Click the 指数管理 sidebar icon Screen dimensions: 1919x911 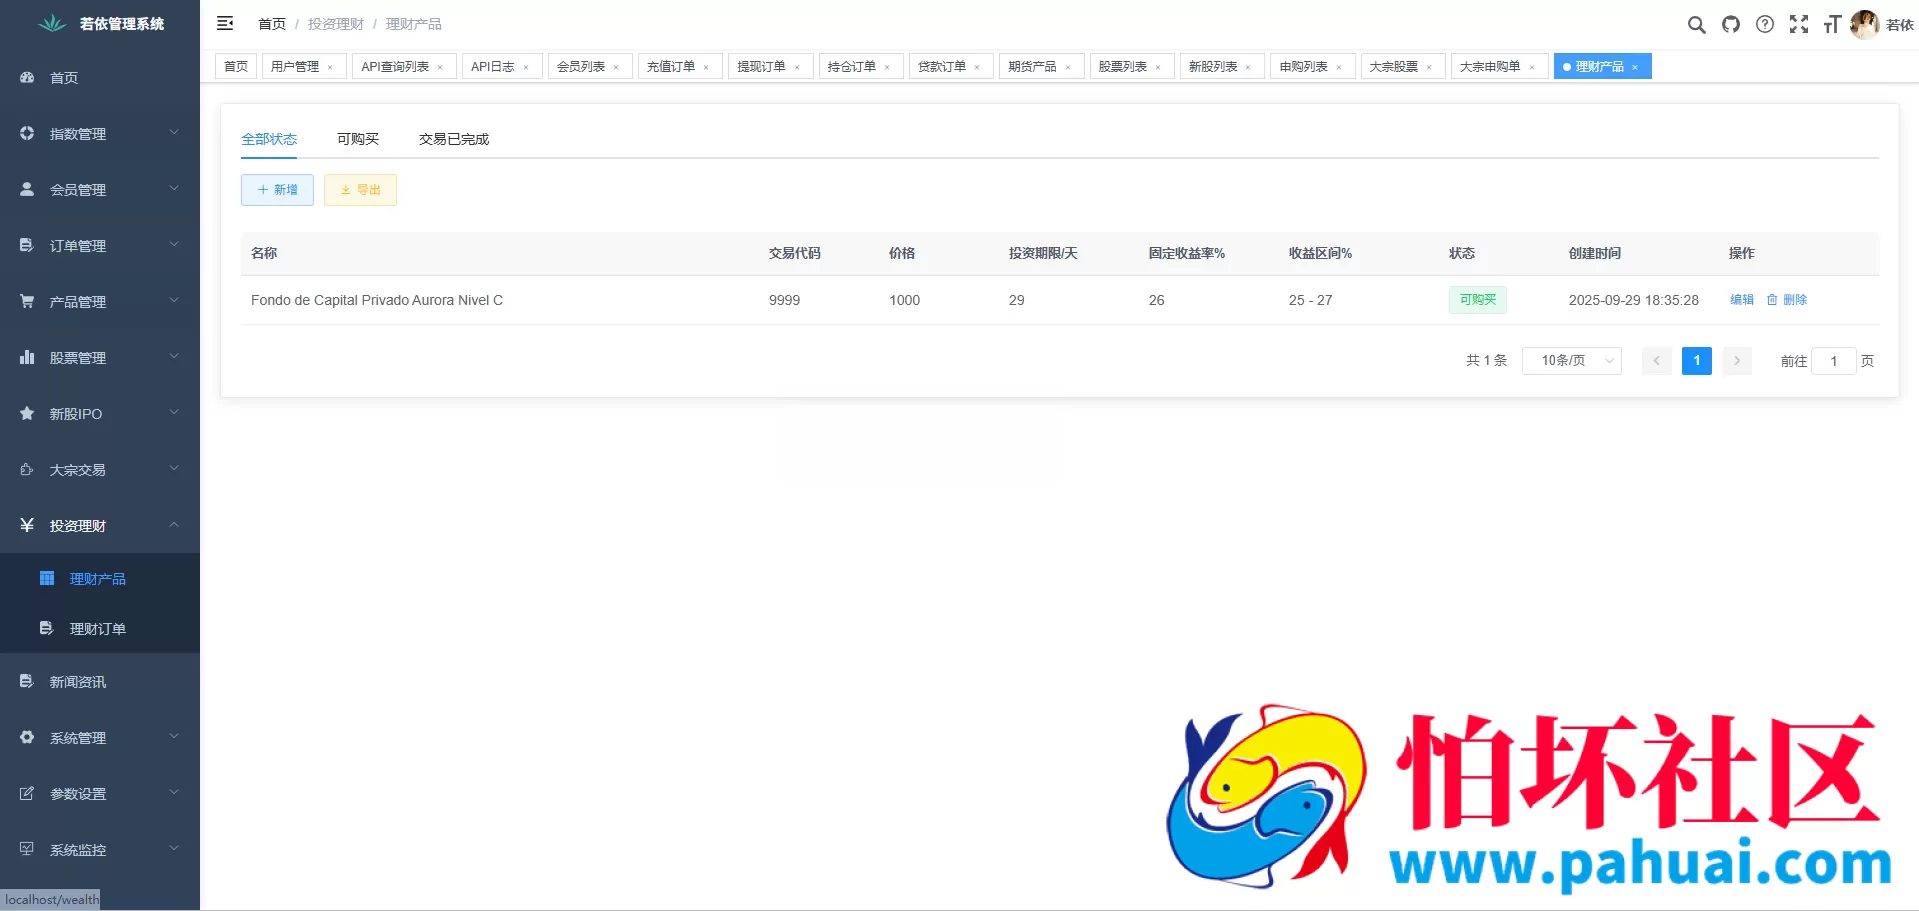pyautogui.click(x=27, y=133)
